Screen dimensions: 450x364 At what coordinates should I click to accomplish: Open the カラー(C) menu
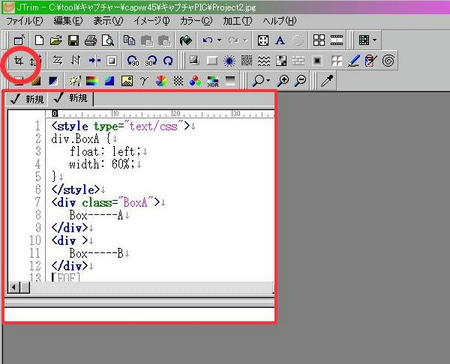(x=196, y=21)
